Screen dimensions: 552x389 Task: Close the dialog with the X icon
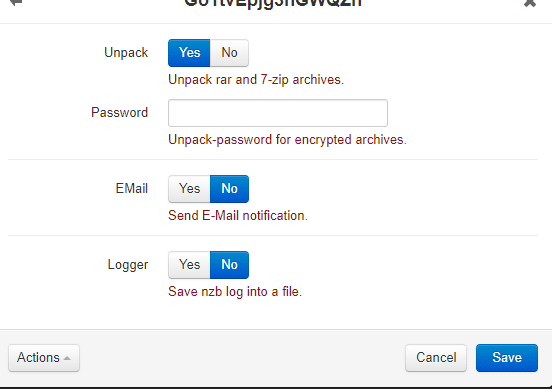529,3
